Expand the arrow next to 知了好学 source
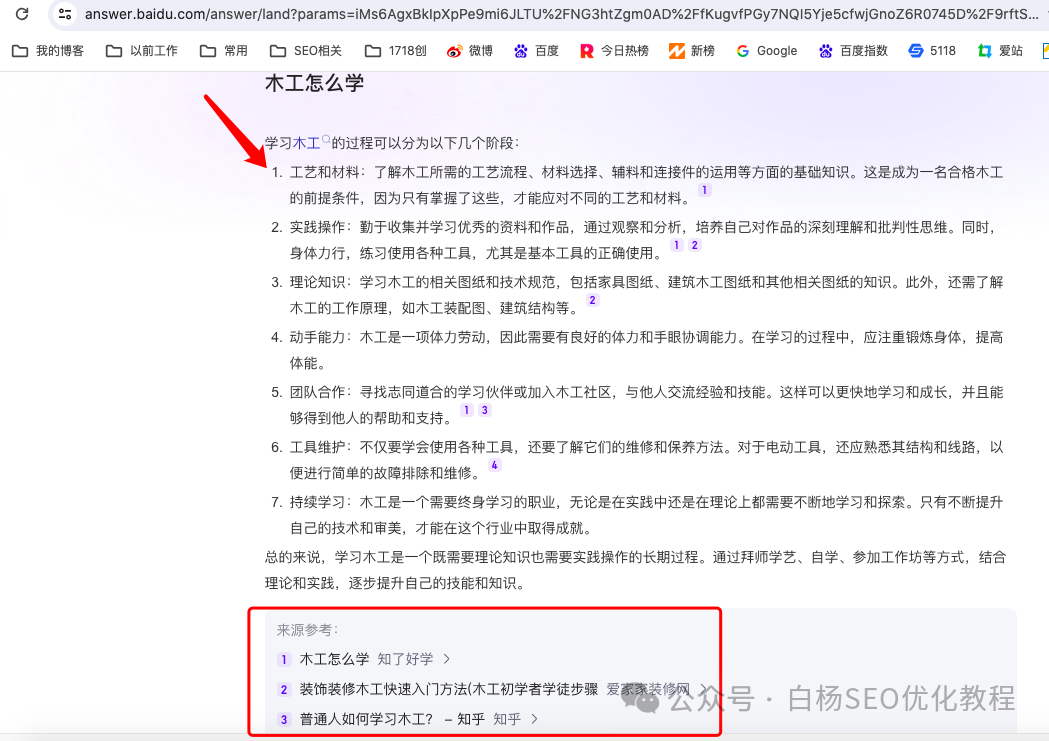 click(x=448, y=659)
